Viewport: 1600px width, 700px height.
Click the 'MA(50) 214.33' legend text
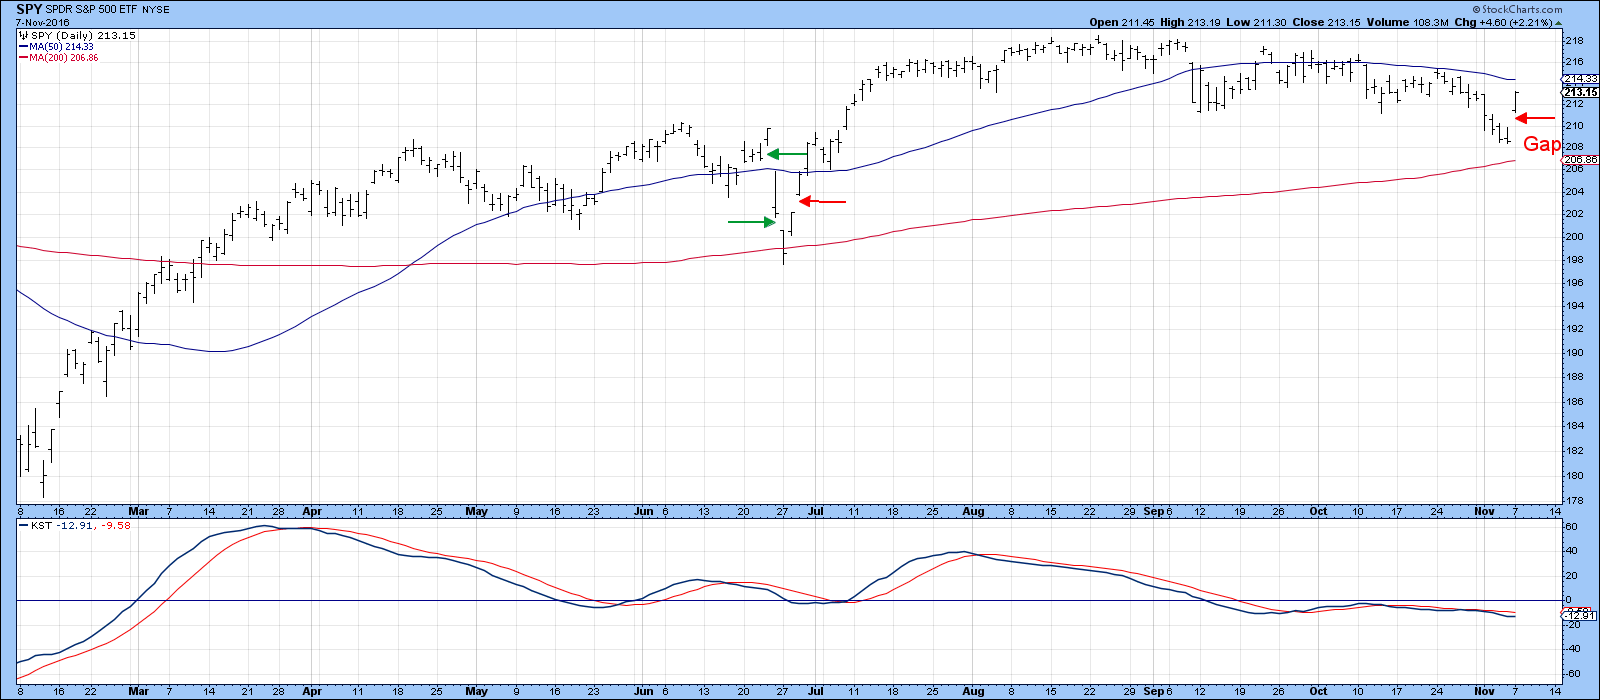click(61, 47)
